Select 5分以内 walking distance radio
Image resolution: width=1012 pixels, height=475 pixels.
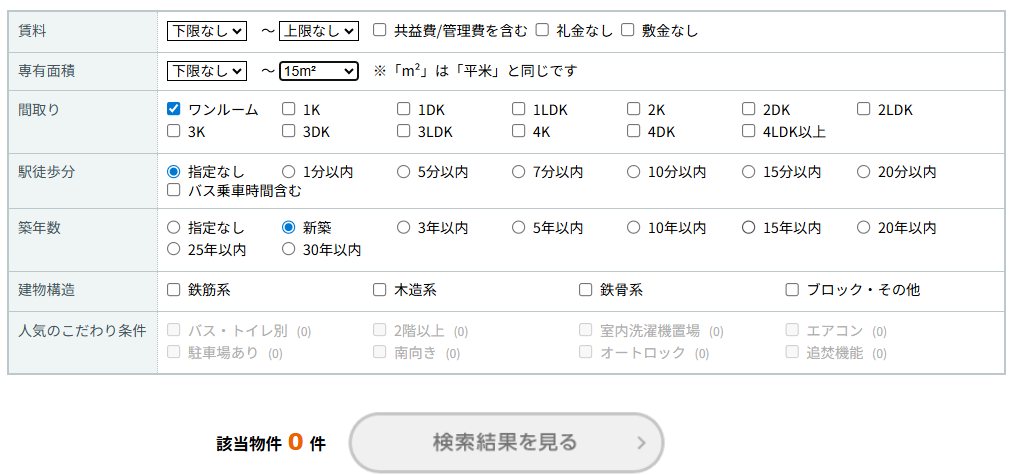[404, 171]
